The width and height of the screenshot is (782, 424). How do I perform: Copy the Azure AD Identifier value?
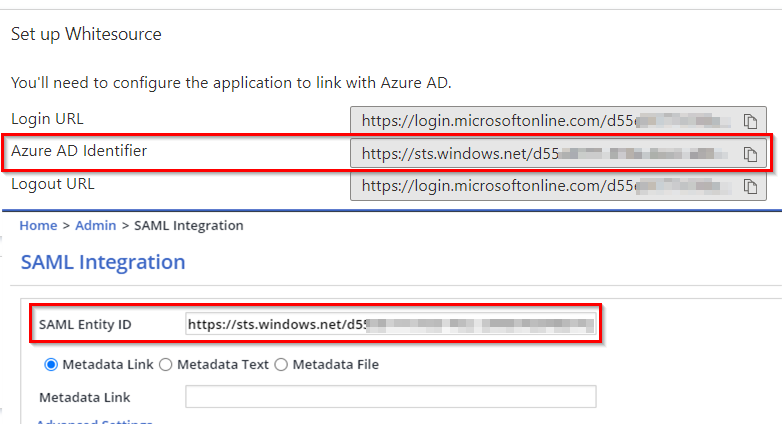tap(750, 154)
